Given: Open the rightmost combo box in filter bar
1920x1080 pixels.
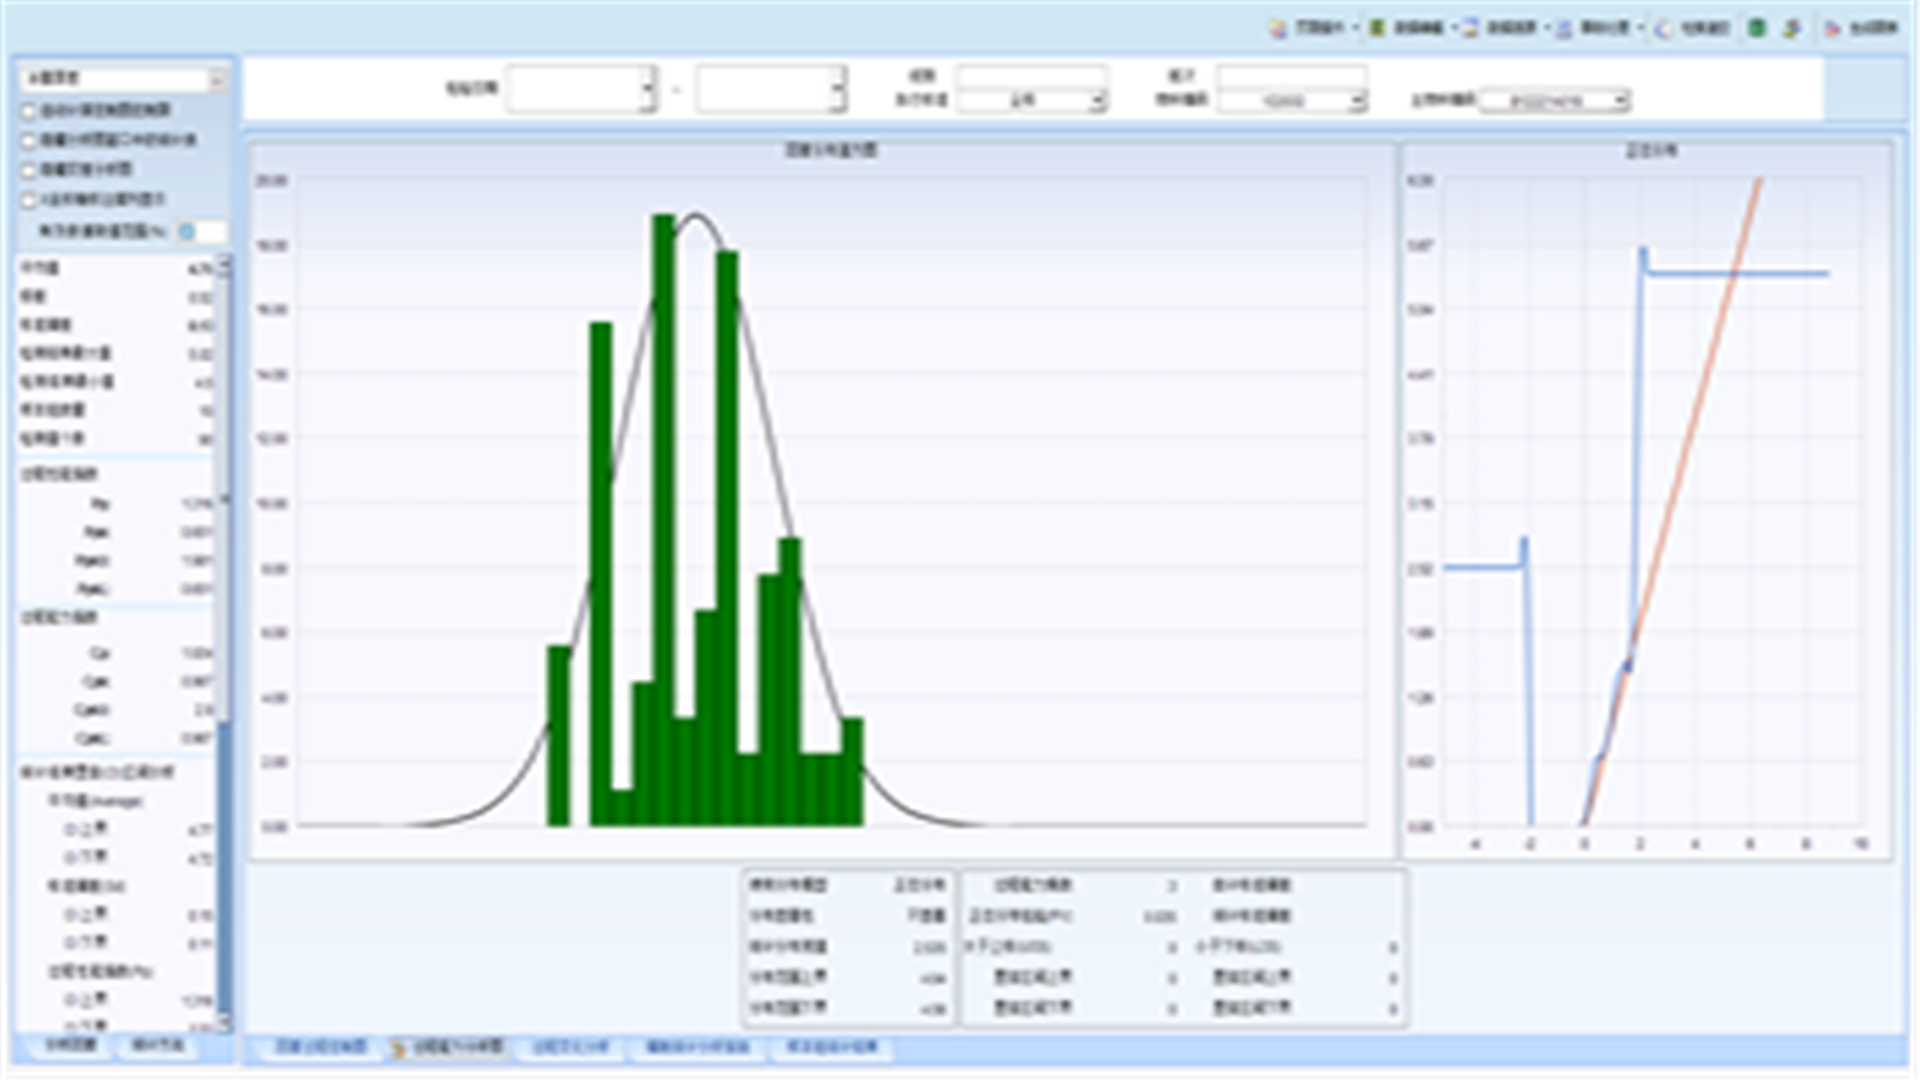Looking at the screenshot, I should pyautogui.click(x=1555, y=101).
